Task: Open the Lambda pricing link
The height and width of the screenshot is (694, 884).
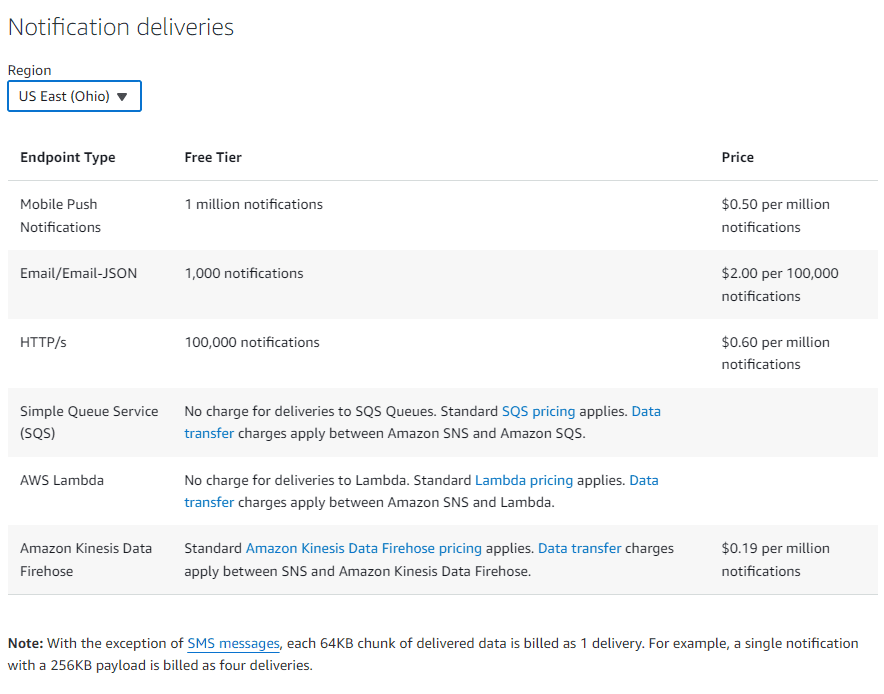Action: pos(524,480)
